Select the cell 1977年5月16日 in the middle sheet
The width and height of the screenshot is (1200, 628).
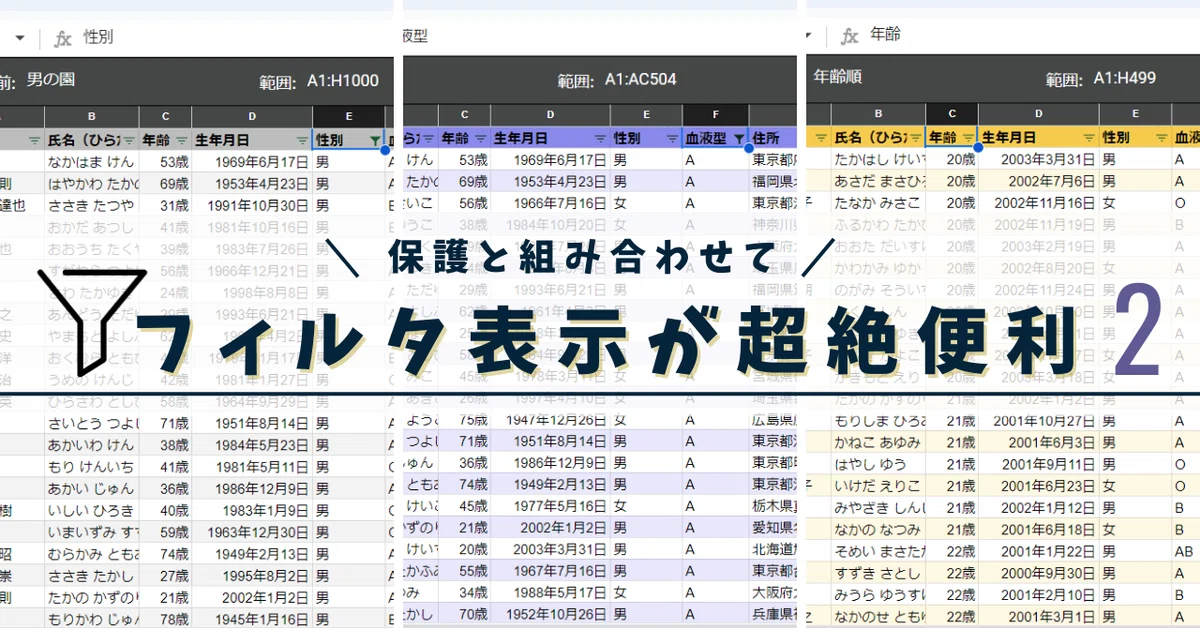pyautogui.click(x=550, y=506)
